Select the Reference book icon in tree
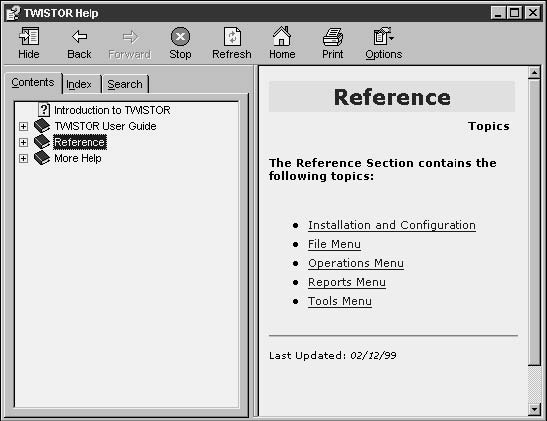This screenshot has width=547, height=421. coord(42,142)
